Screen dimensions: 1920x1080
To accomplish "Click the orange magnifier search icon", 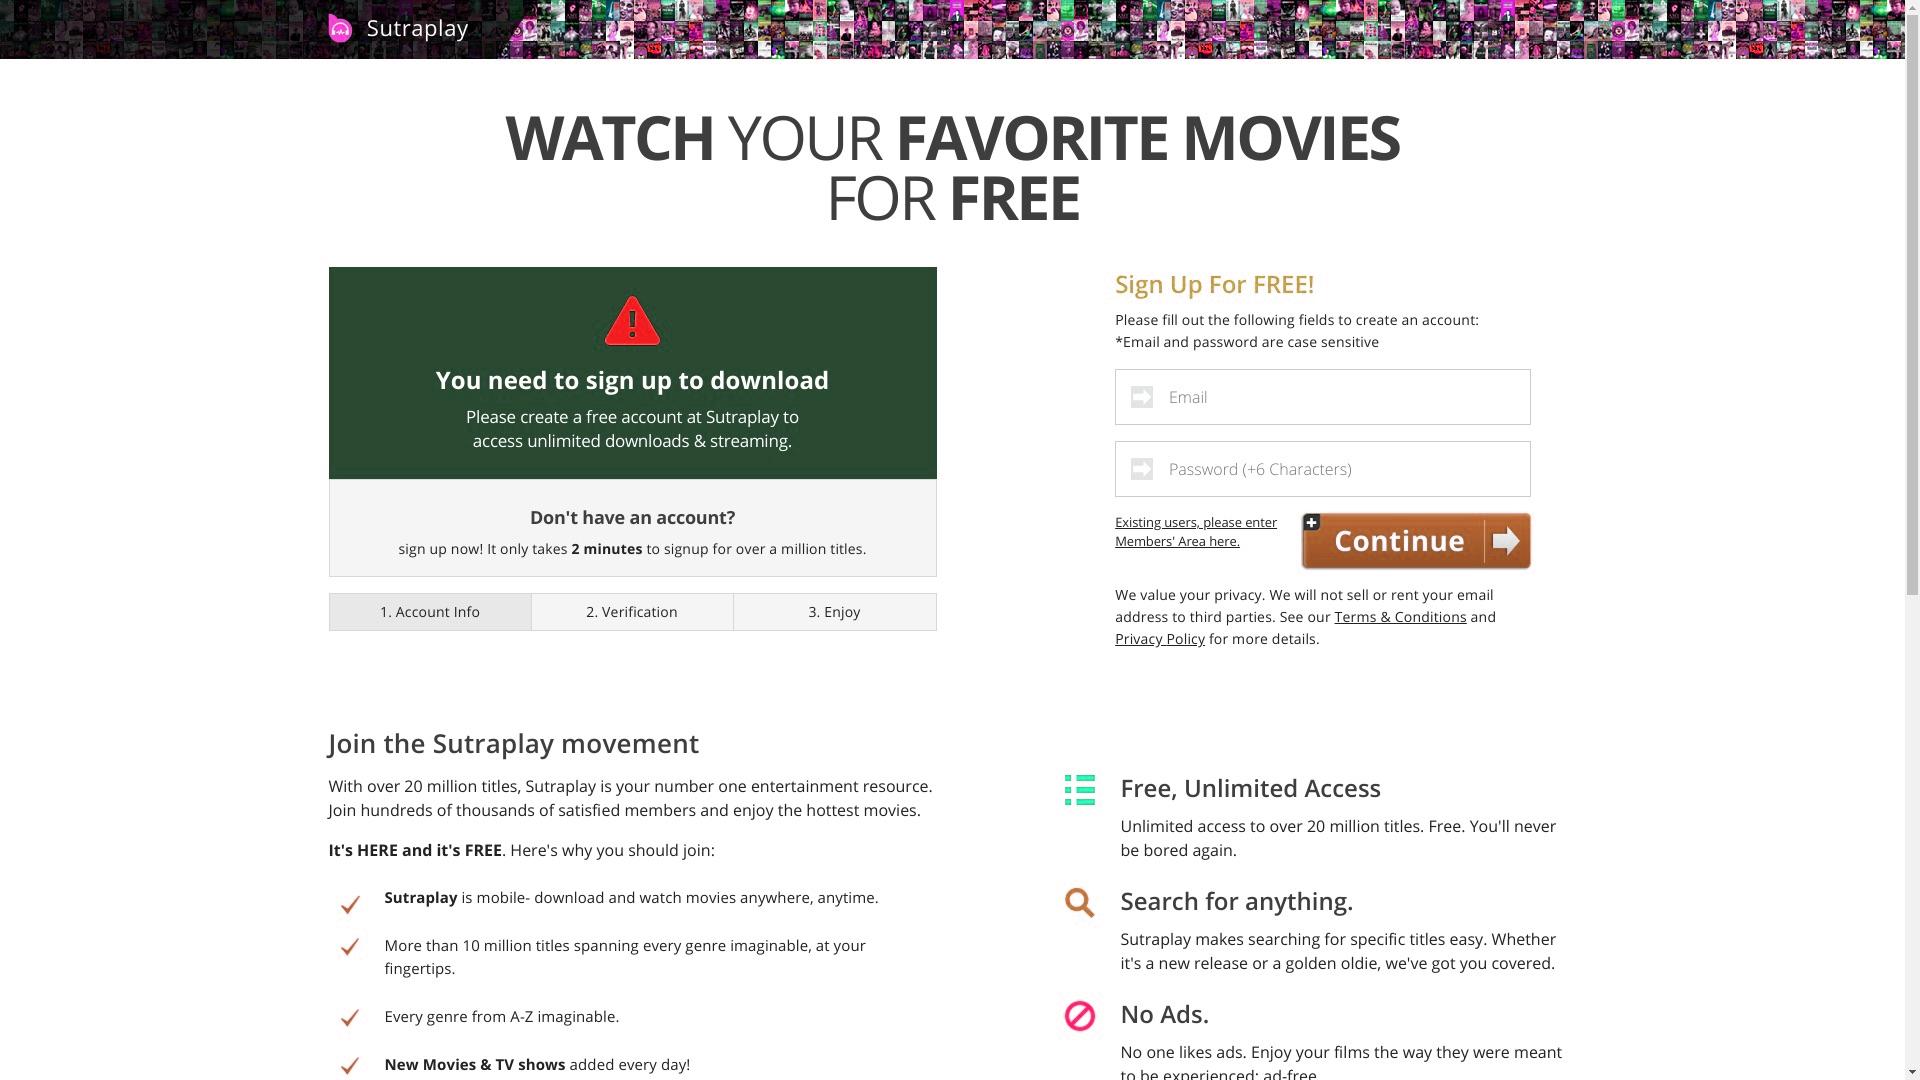I will click(1080, 903).
